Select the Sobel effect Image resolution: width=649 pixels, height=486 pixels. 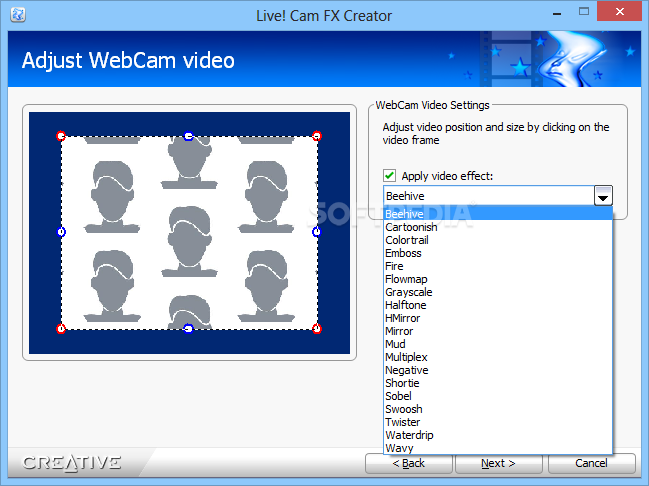(x=498, y=396)
